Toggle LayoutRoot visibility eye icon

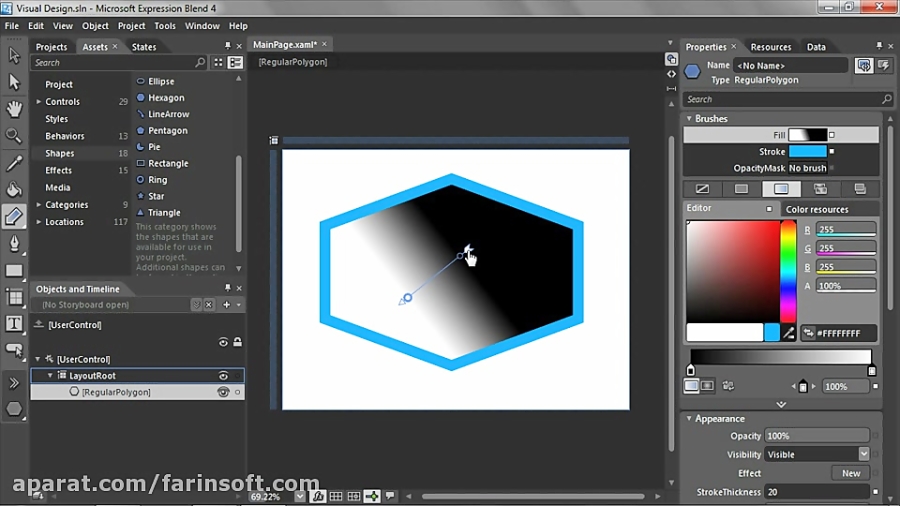(223, 376)
